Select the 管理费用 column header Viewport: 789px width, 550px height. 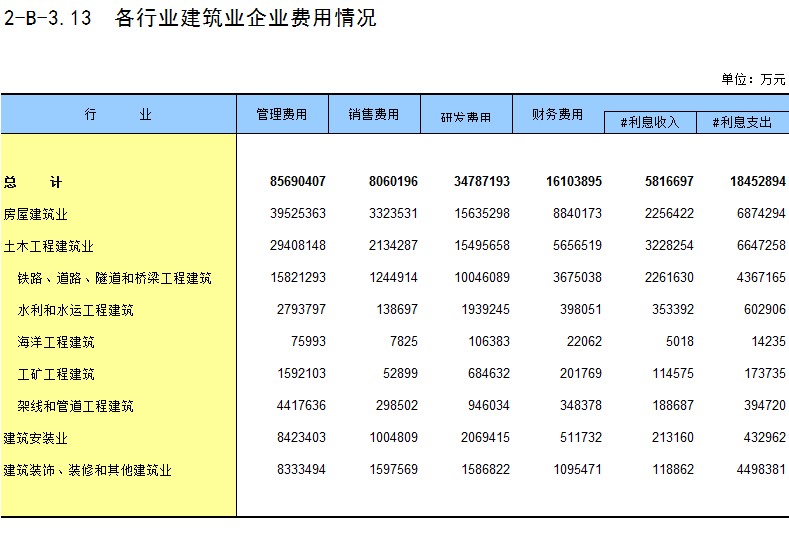click(x=281, y=115)
